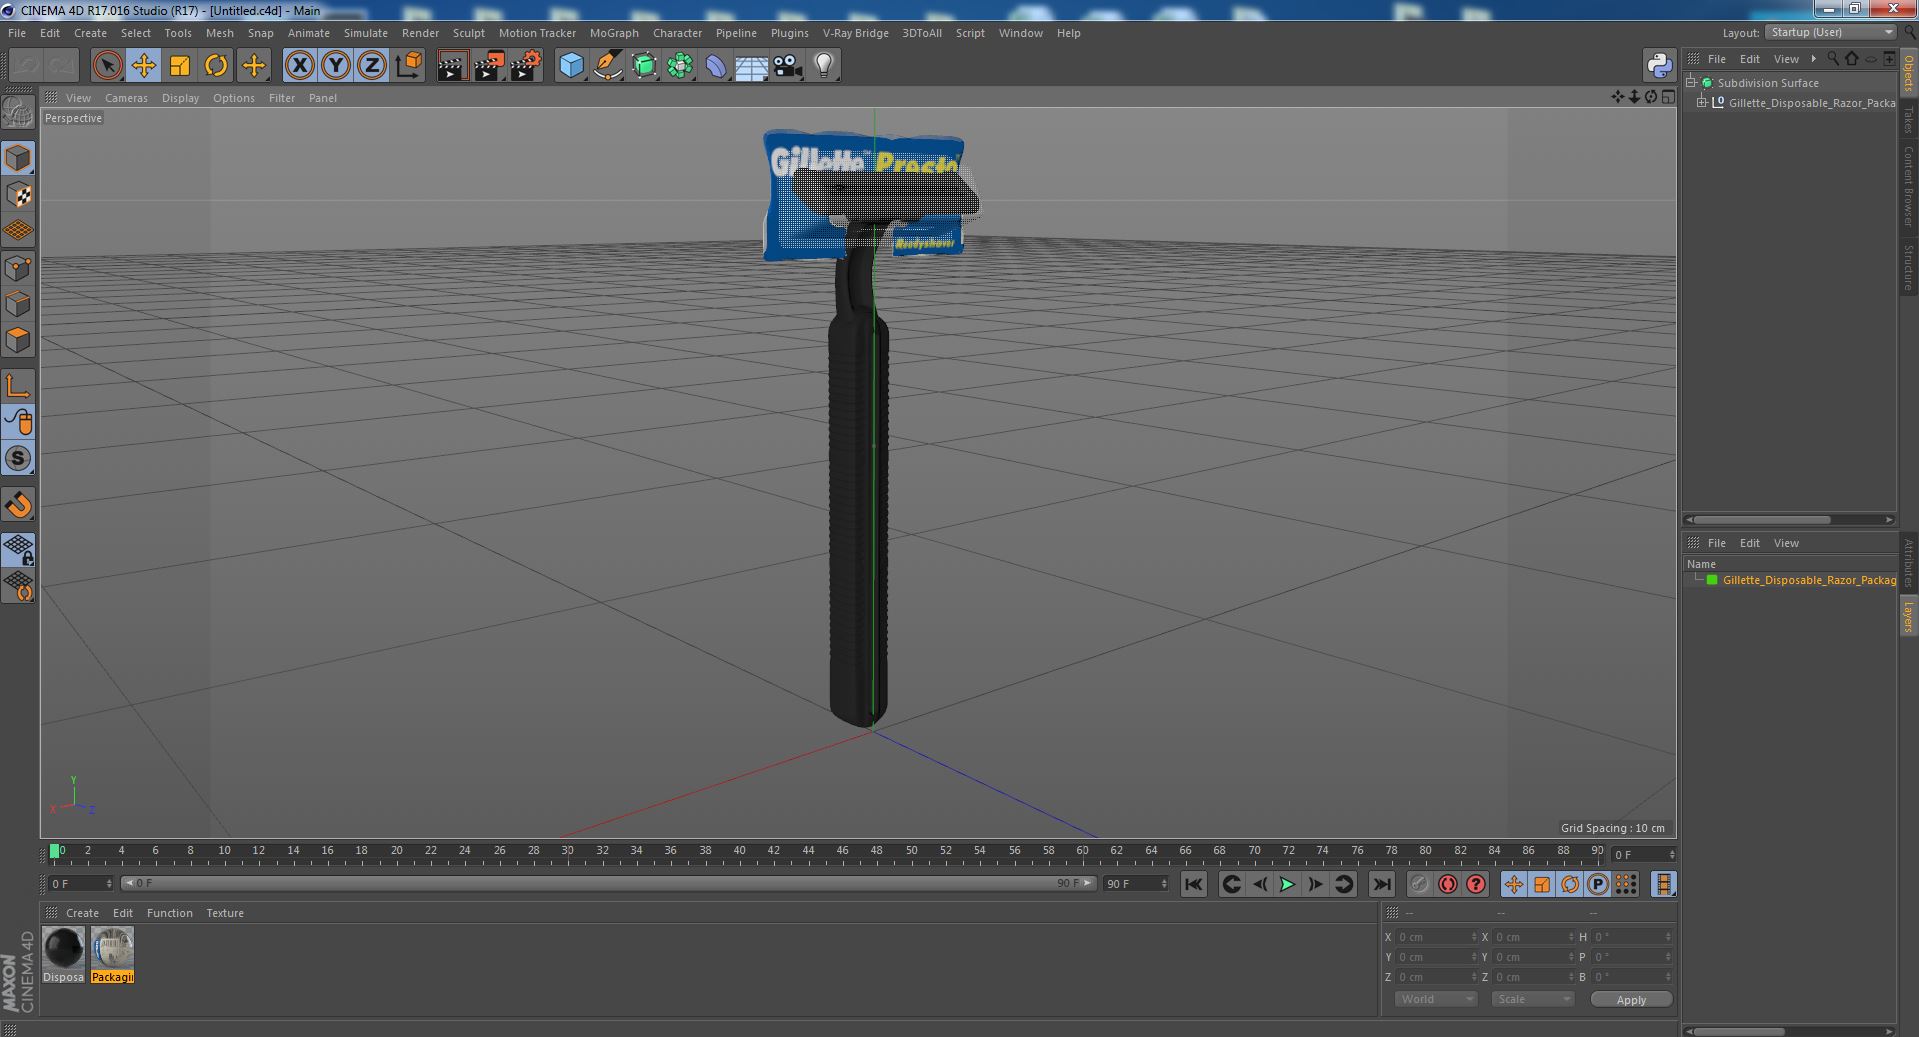
Task: Open material manager Texture menu
Action: coord(225,913)
